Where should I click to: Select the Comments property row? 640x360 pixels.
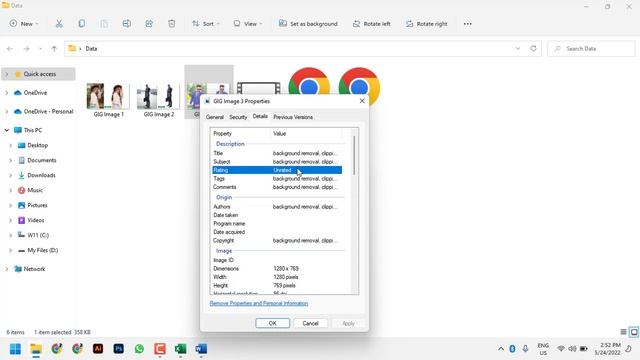point(277,187)
